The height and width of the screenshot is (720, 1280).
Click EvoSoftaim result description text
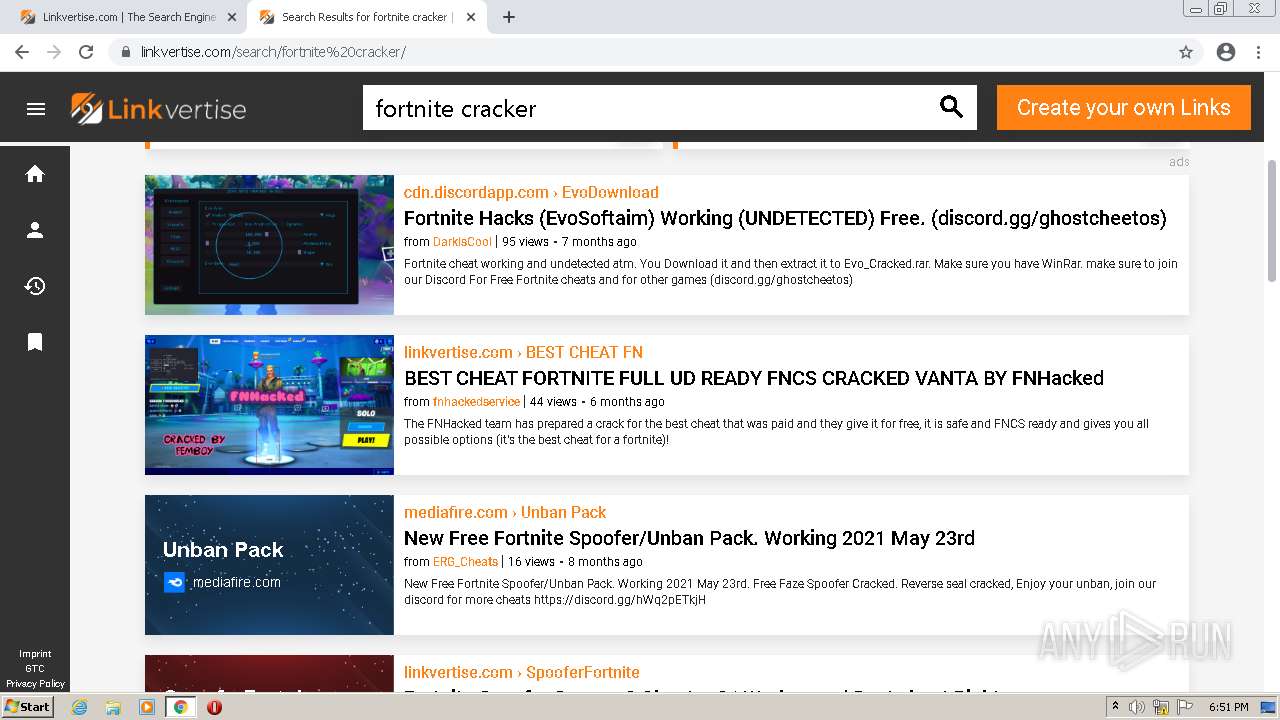(x=791, y=272)
